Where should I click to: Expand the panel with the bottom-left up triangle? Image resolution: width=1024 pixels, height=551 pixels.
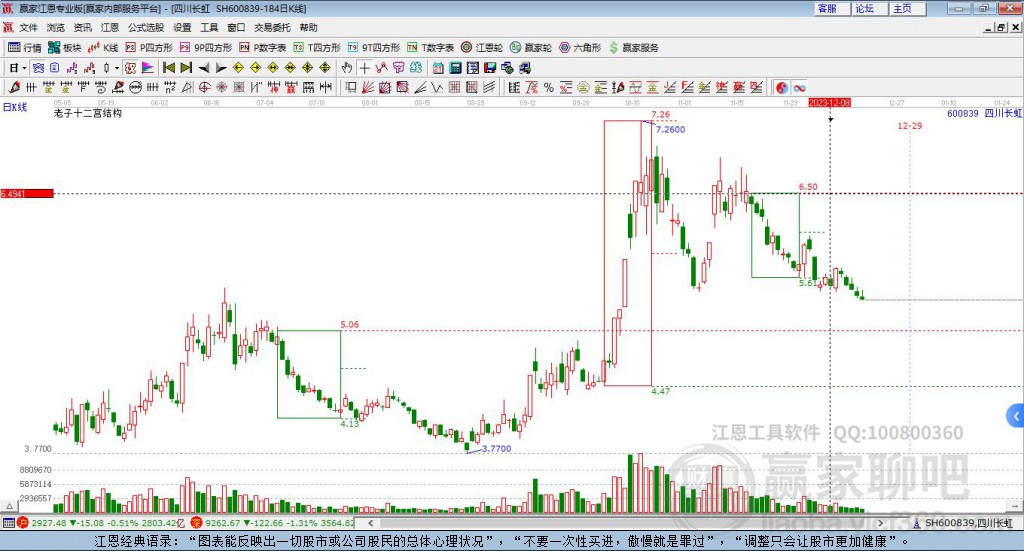click(x=9, y=506)
